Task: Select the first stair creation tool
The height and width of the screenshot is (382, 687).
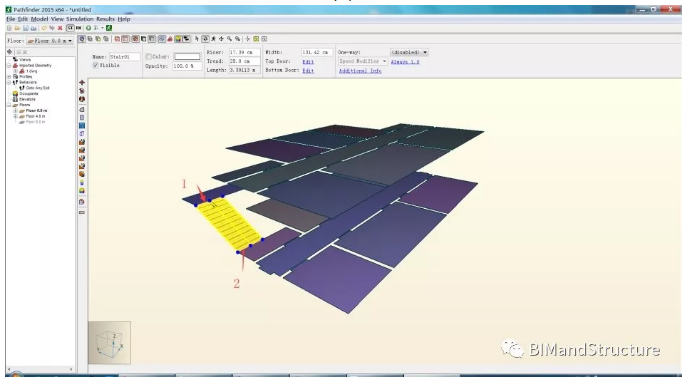Action: 82,142
